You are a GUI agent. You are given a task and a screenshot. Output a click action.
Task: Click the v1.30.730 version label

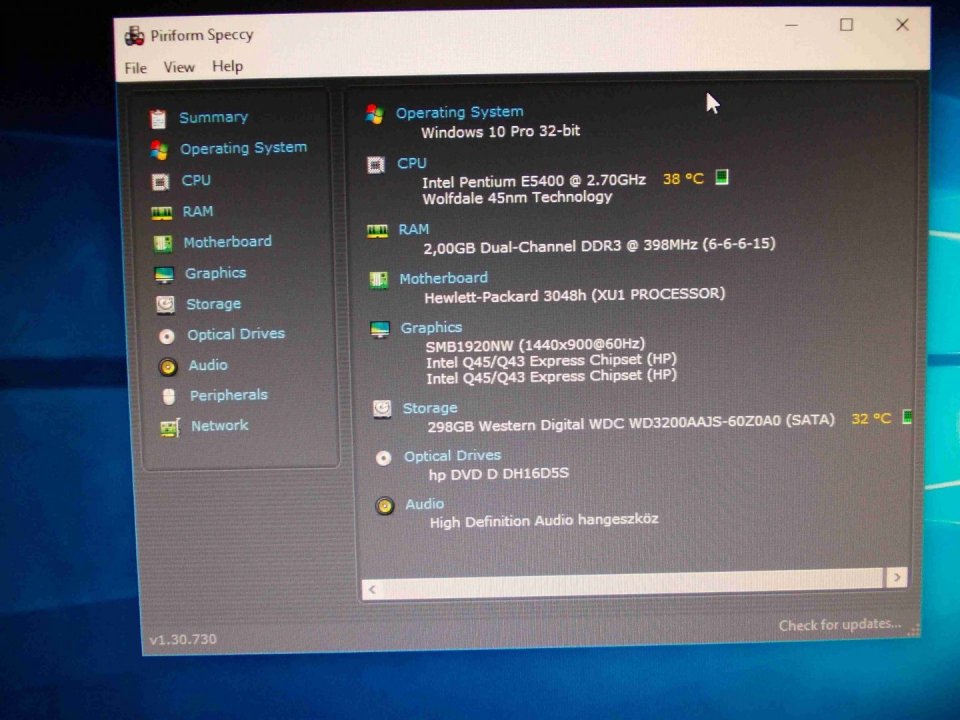click(183, 639)
